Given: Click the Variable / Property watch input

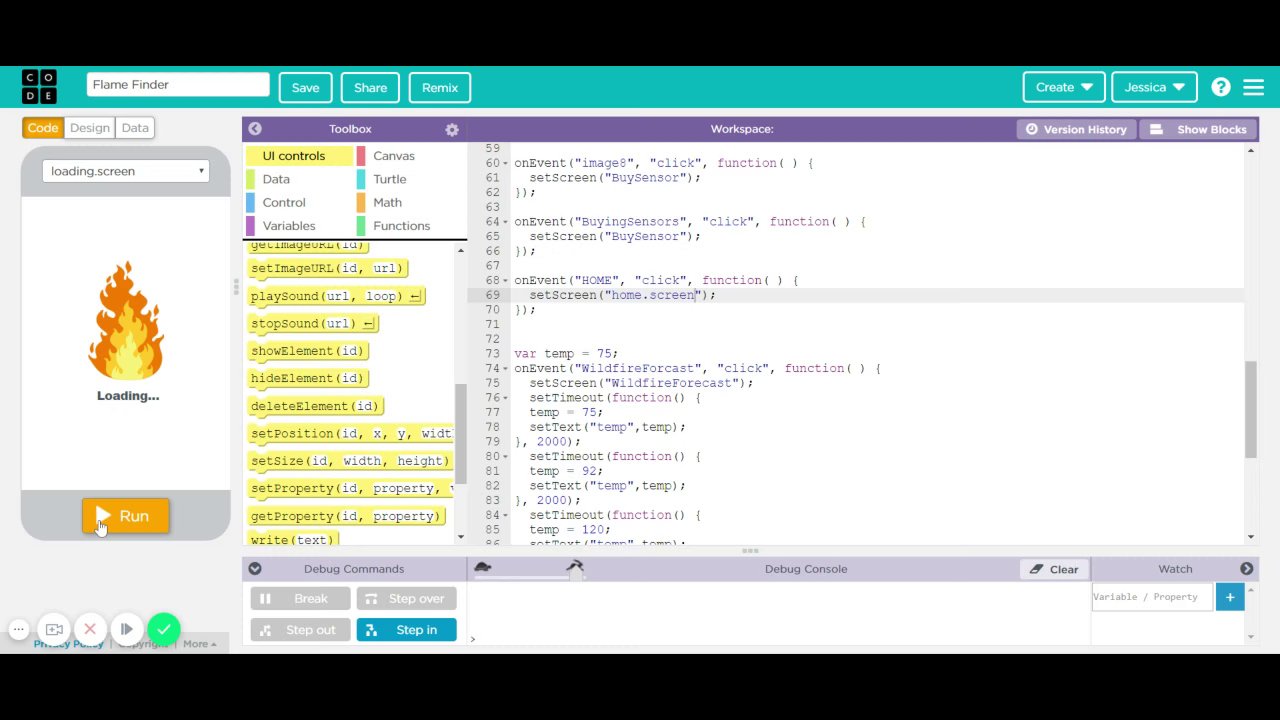Looking at the screenshot, I should click(1154, 598).
